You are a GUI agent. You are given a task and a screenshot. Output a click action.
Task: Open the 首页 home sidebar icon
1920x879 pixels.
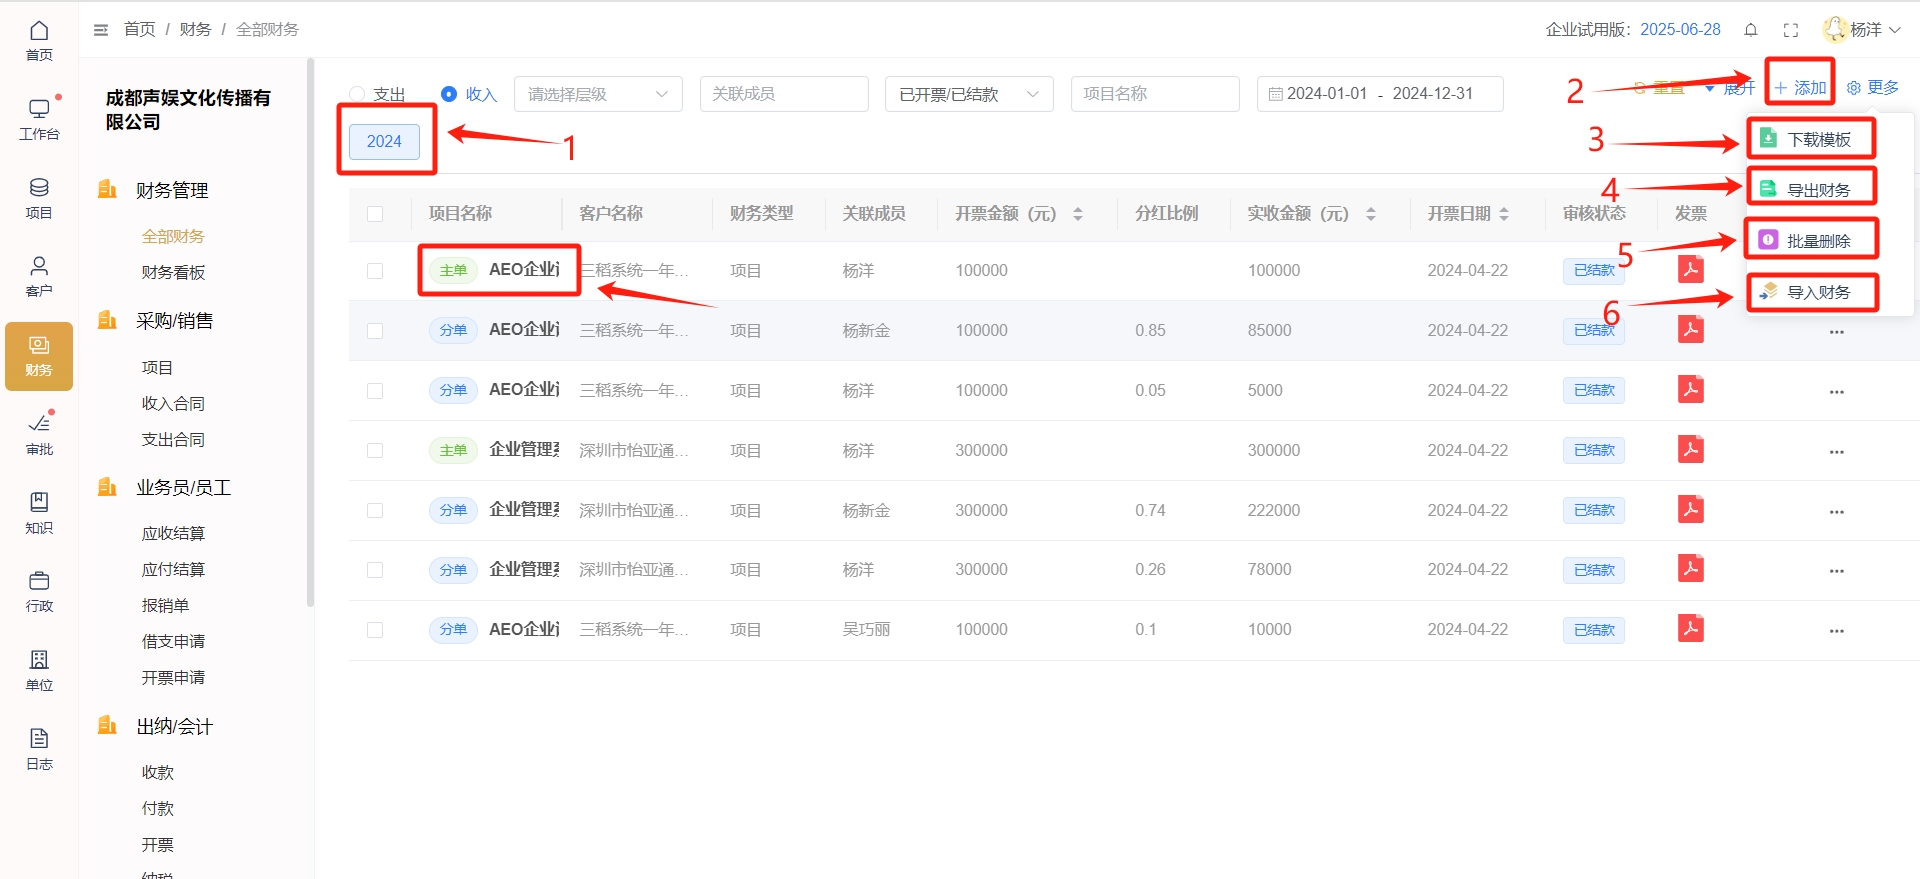[39, 41]
